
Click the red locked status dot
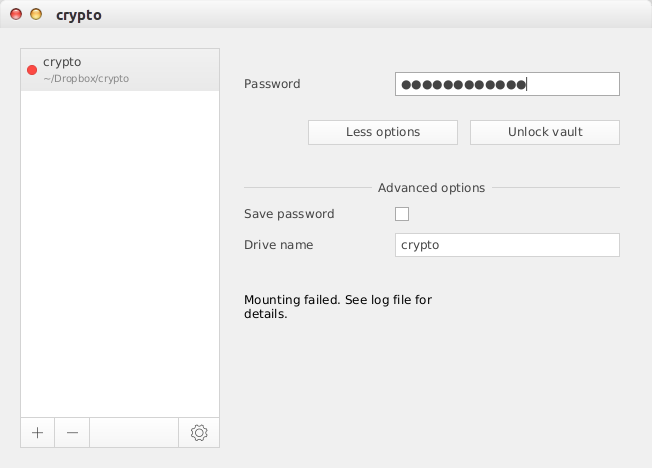[32, 70]
